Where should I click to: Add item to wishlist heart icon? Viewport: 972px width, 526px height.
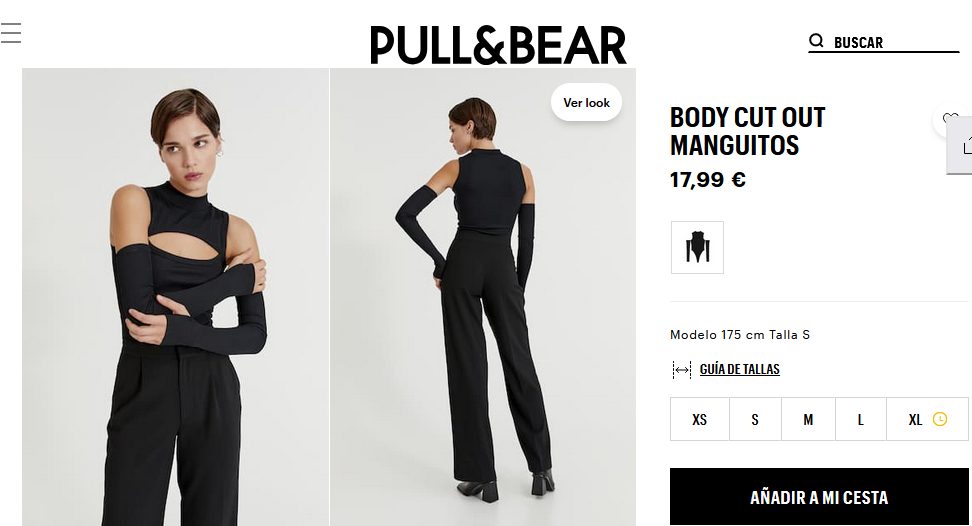950,118
